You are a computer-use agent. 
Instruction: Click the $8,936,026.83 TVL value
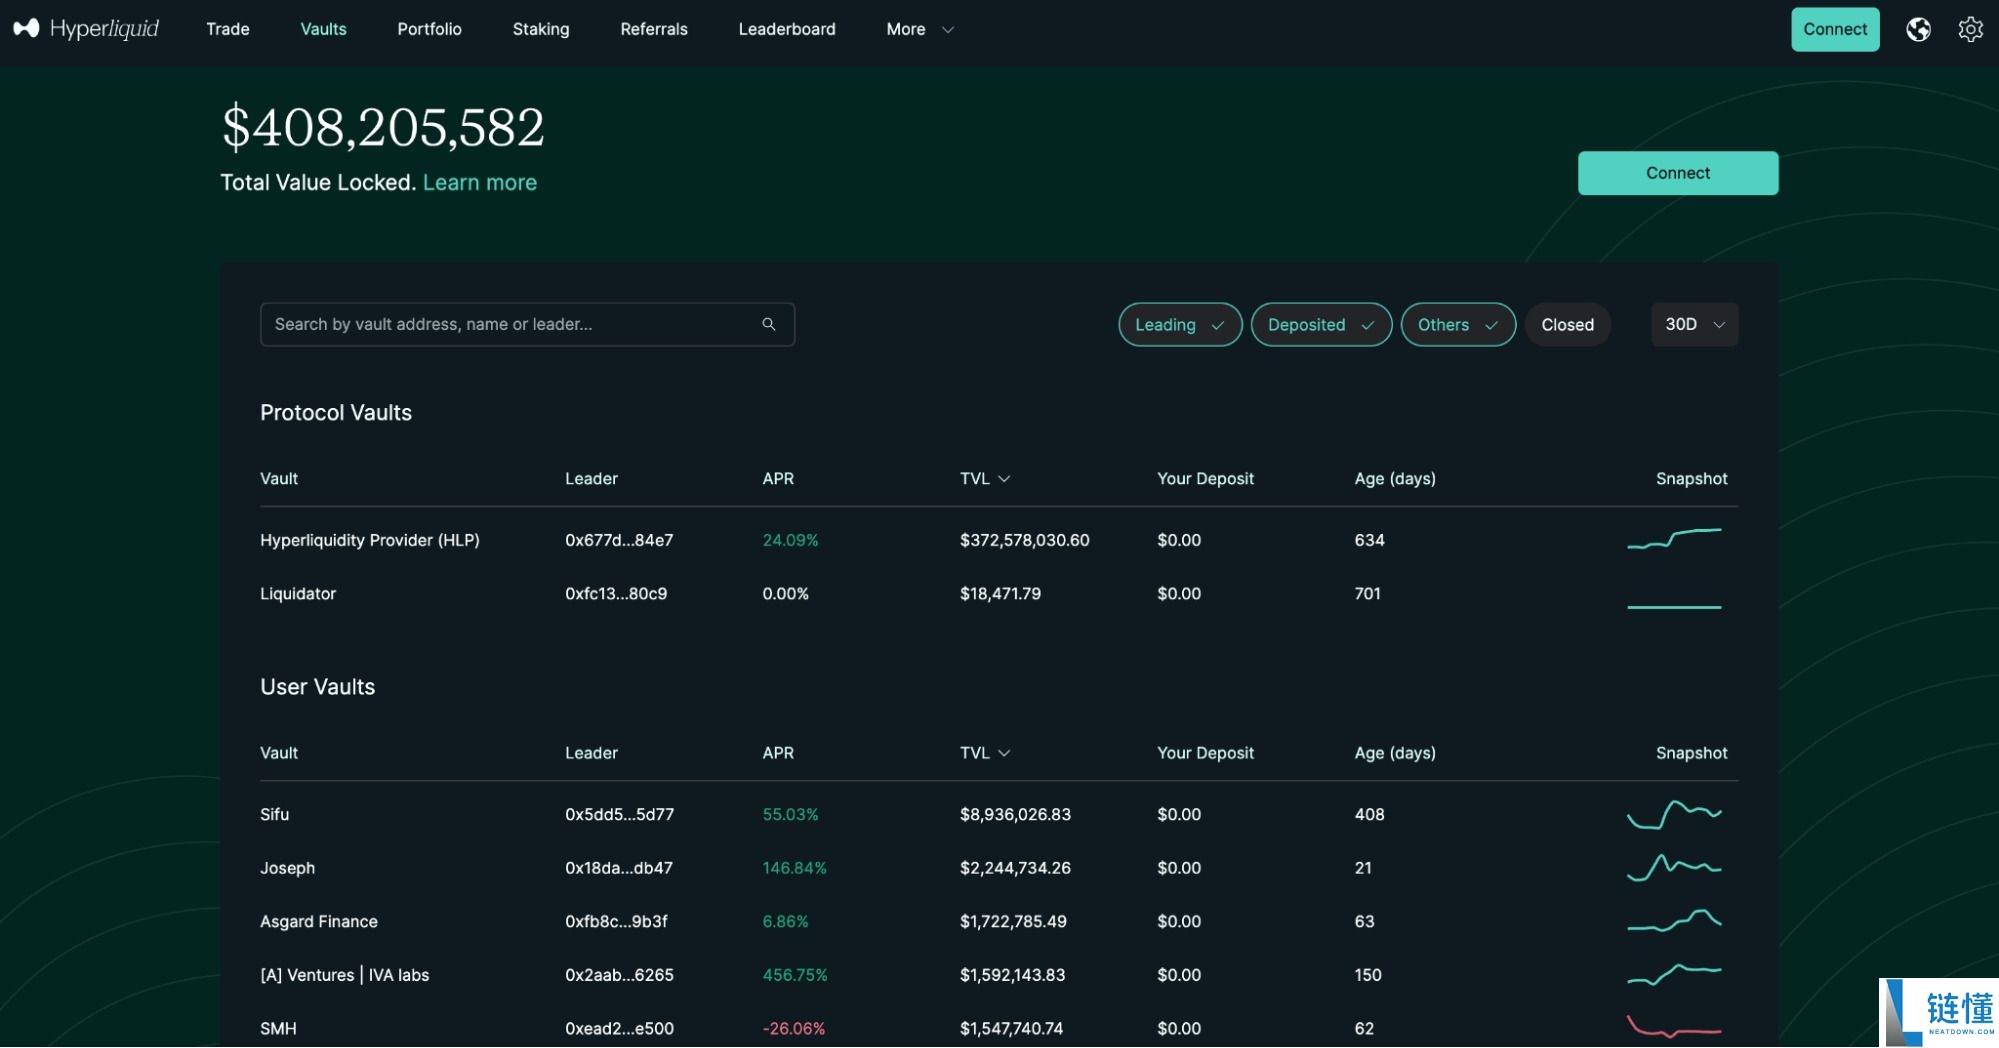(1015, 814)
